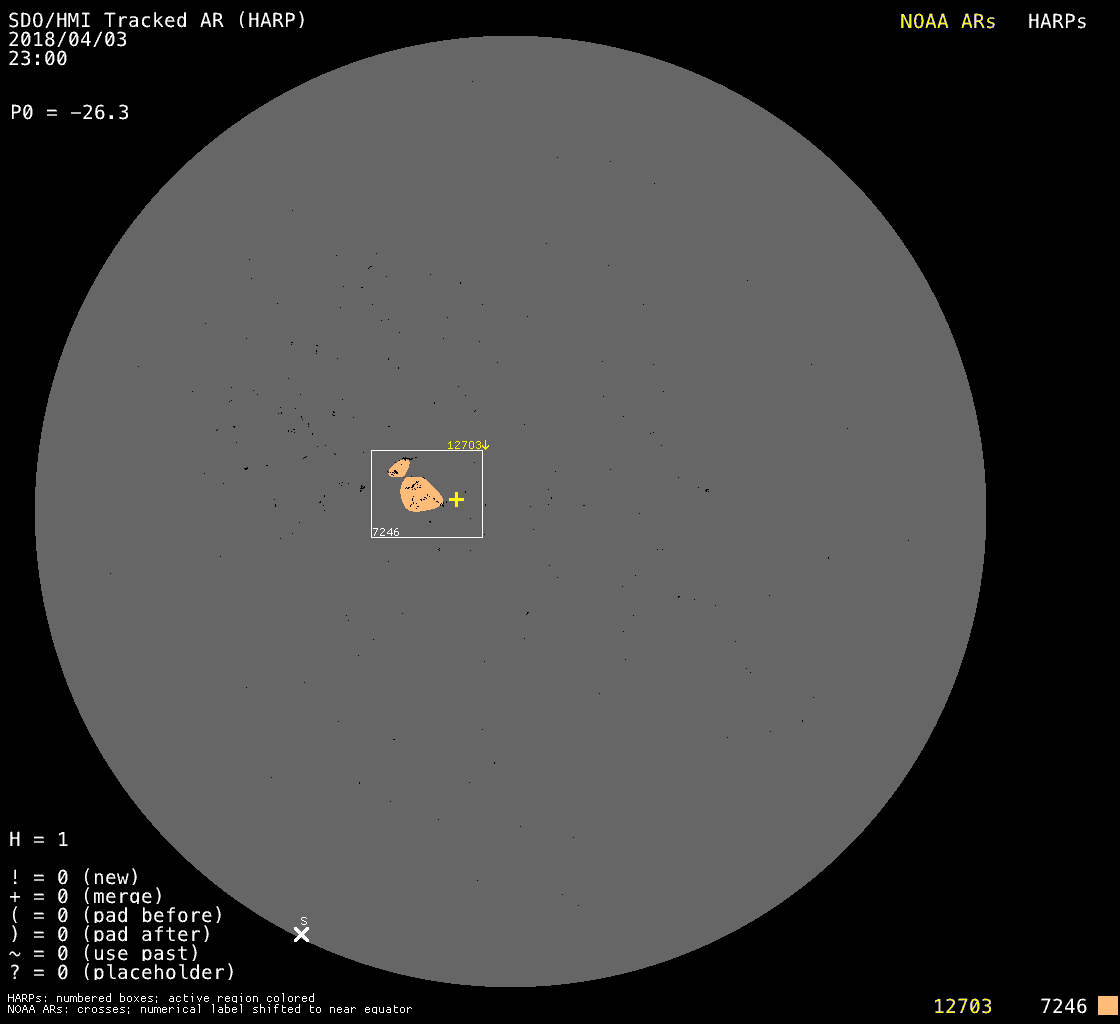Click the 'SDO/HMI Tracked AR (HARP)' title

tap(157, 20)
